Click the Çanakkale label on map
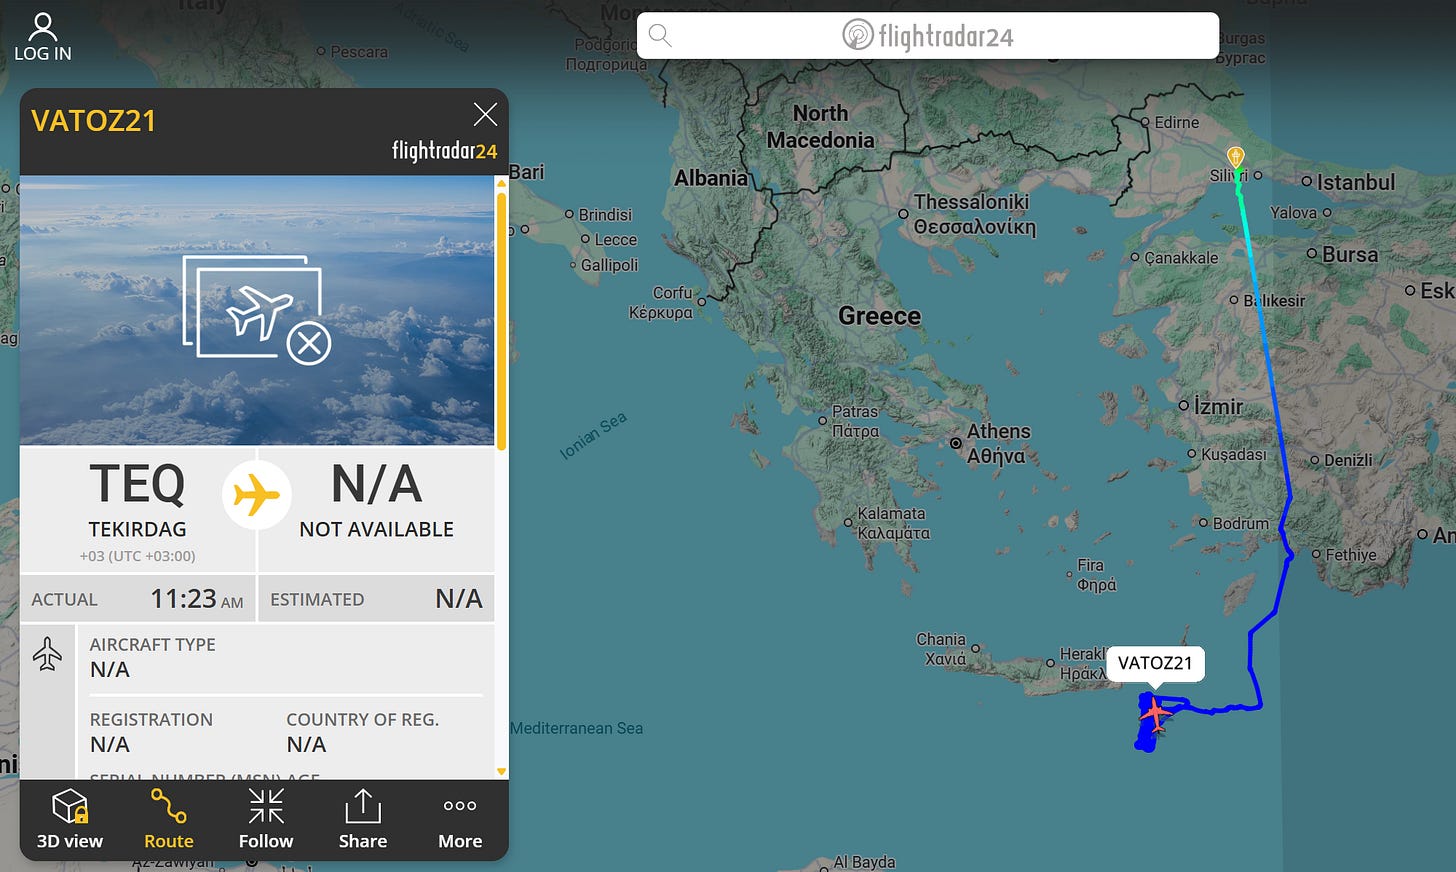This screenshot has height=872, width=1456. click(x=1181, y=258)
